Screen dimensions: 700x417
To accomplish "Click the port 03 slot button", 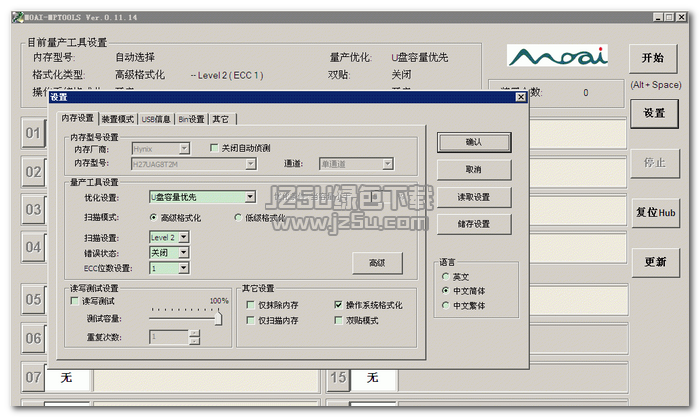I will [33, 209].
